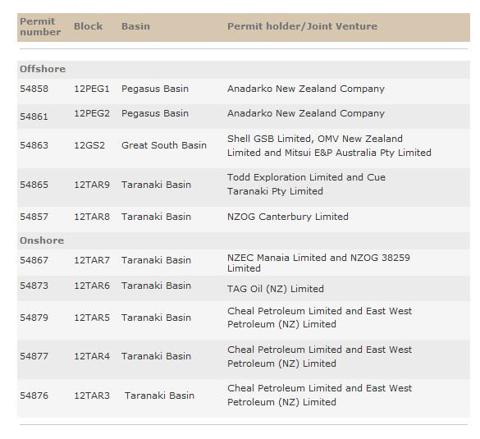Select permit number 54876
The width and height of the screenshot is (480, 439).
[x=34, y=396]
